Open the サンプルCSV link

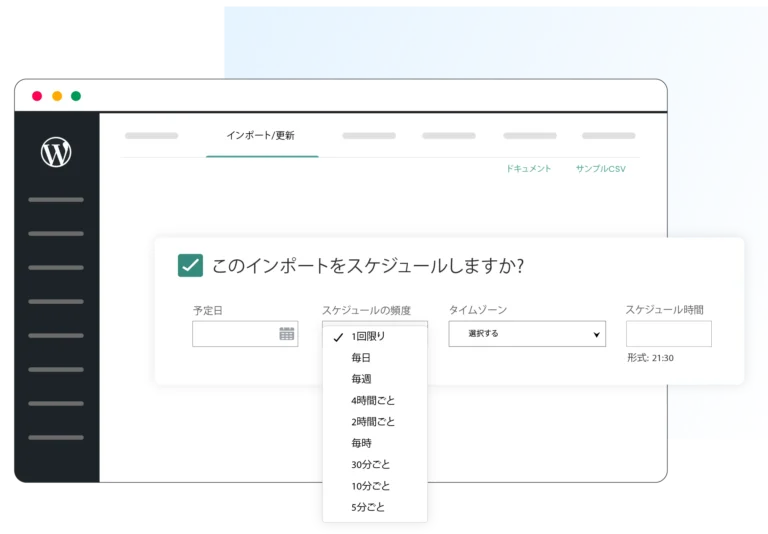[600, 169]
